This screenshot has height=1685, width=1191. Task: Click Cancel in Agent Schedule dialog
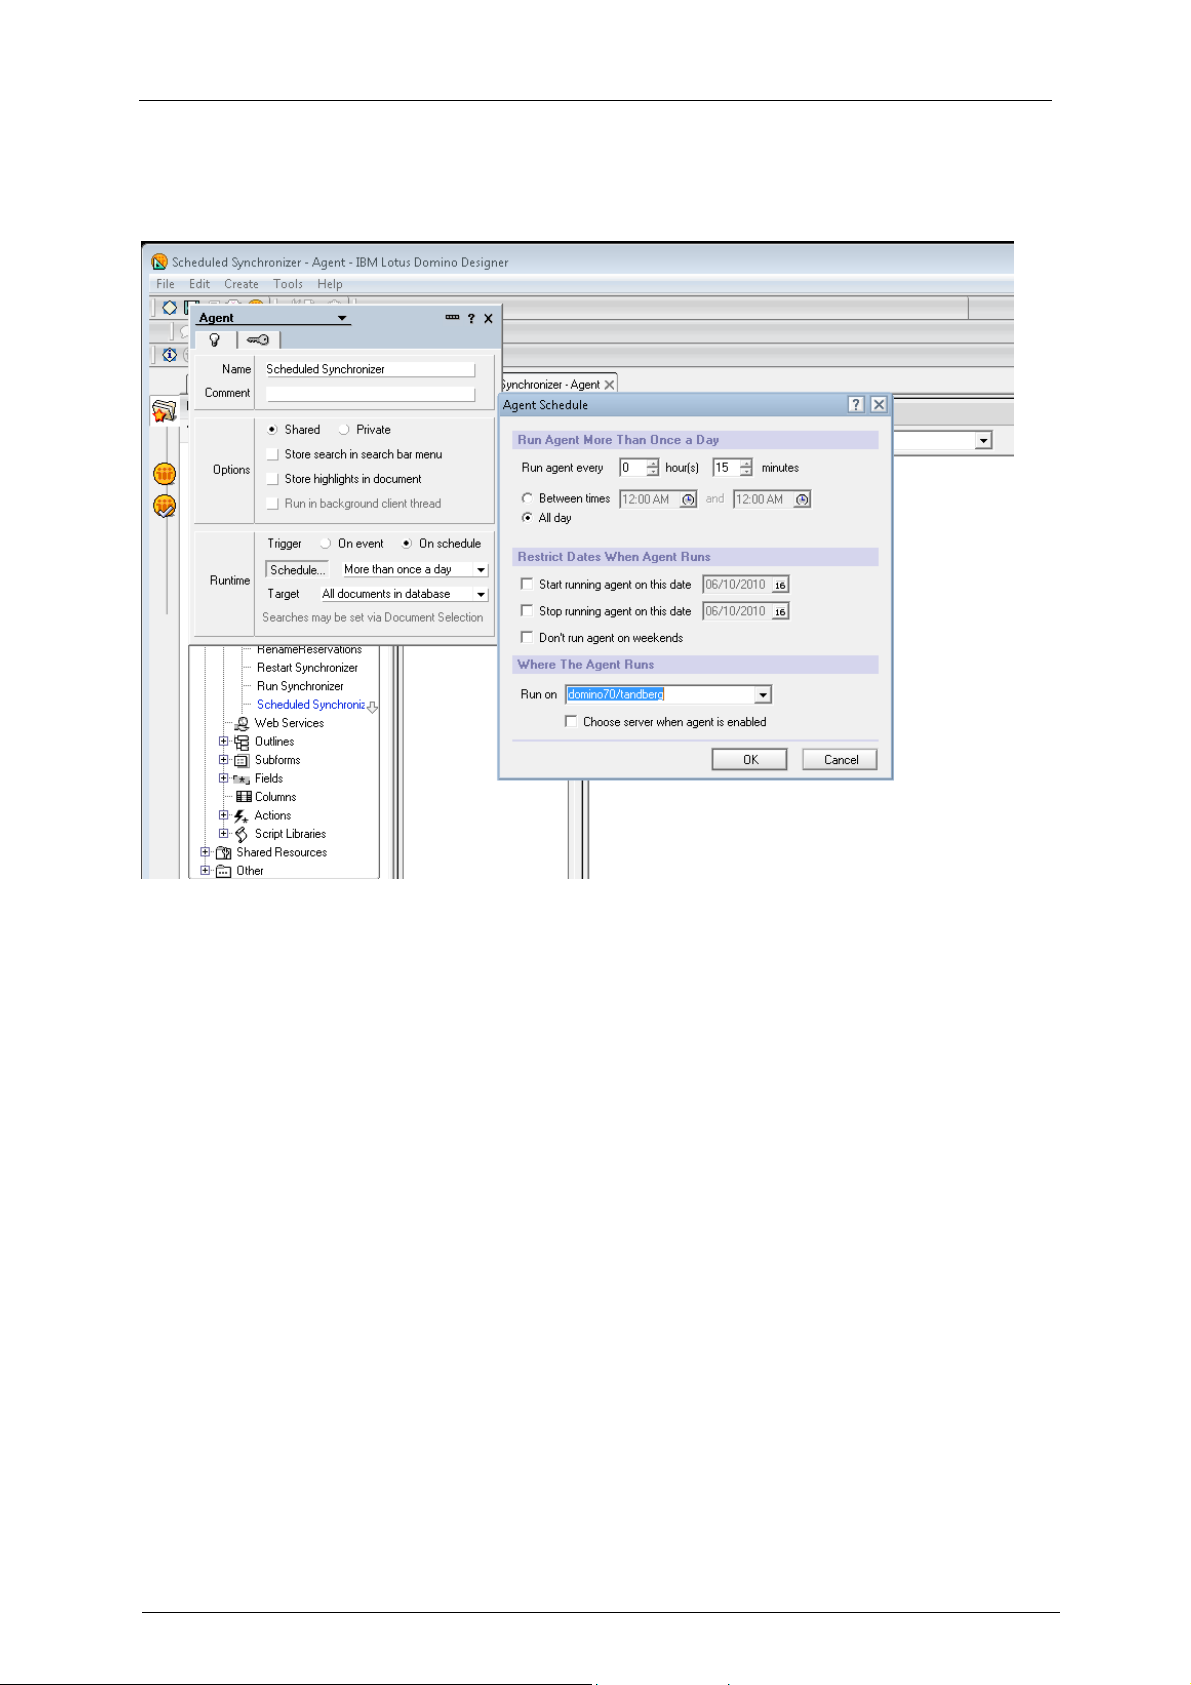[x=840, y=760]
